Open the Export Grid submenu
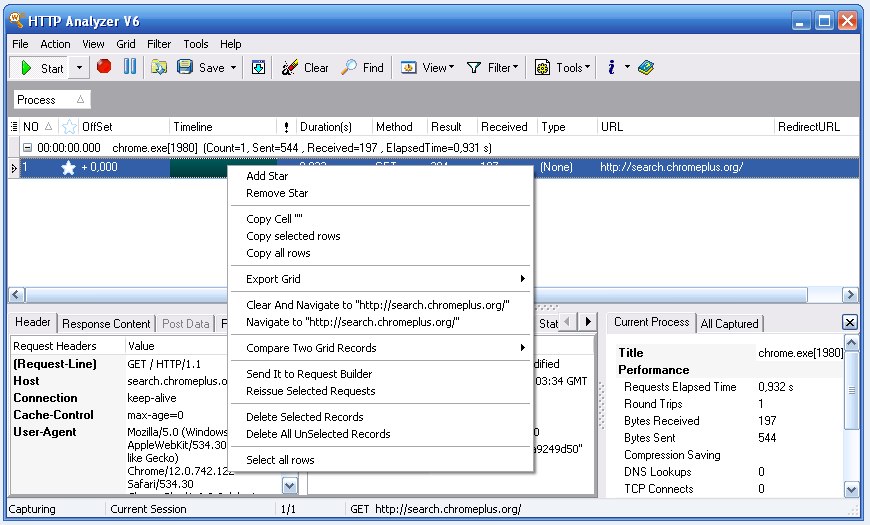 pyautogui.click(x=273, y=279)
